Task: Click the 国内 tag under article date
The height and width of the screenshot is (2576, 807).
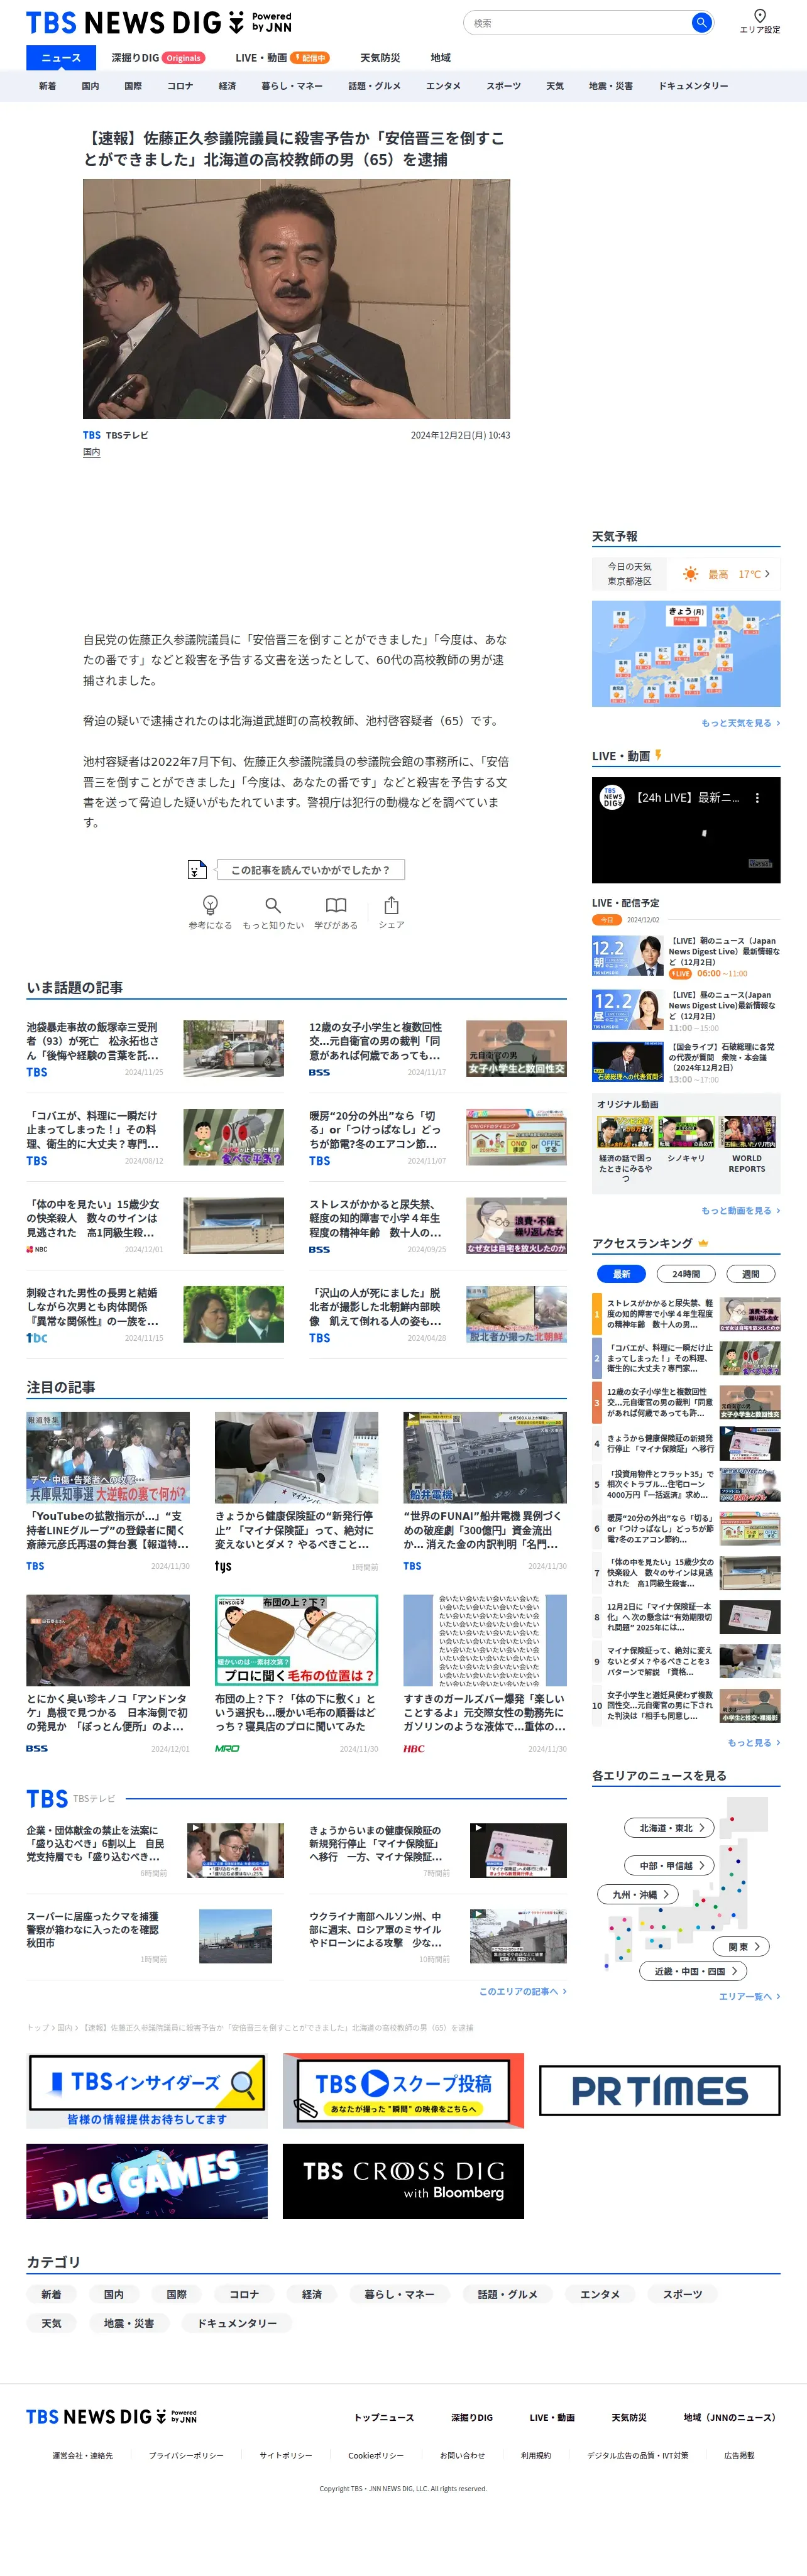Action: coord(91,452)
